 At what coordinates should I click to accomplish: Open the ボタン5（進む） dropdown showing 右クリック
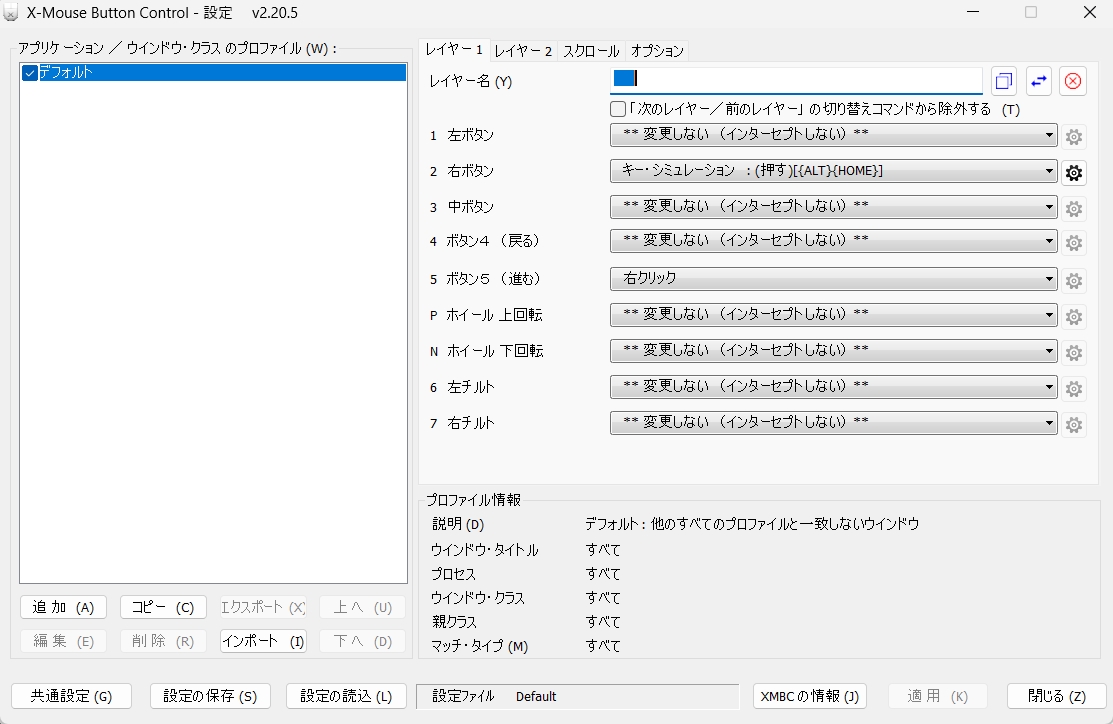(833, 279)
